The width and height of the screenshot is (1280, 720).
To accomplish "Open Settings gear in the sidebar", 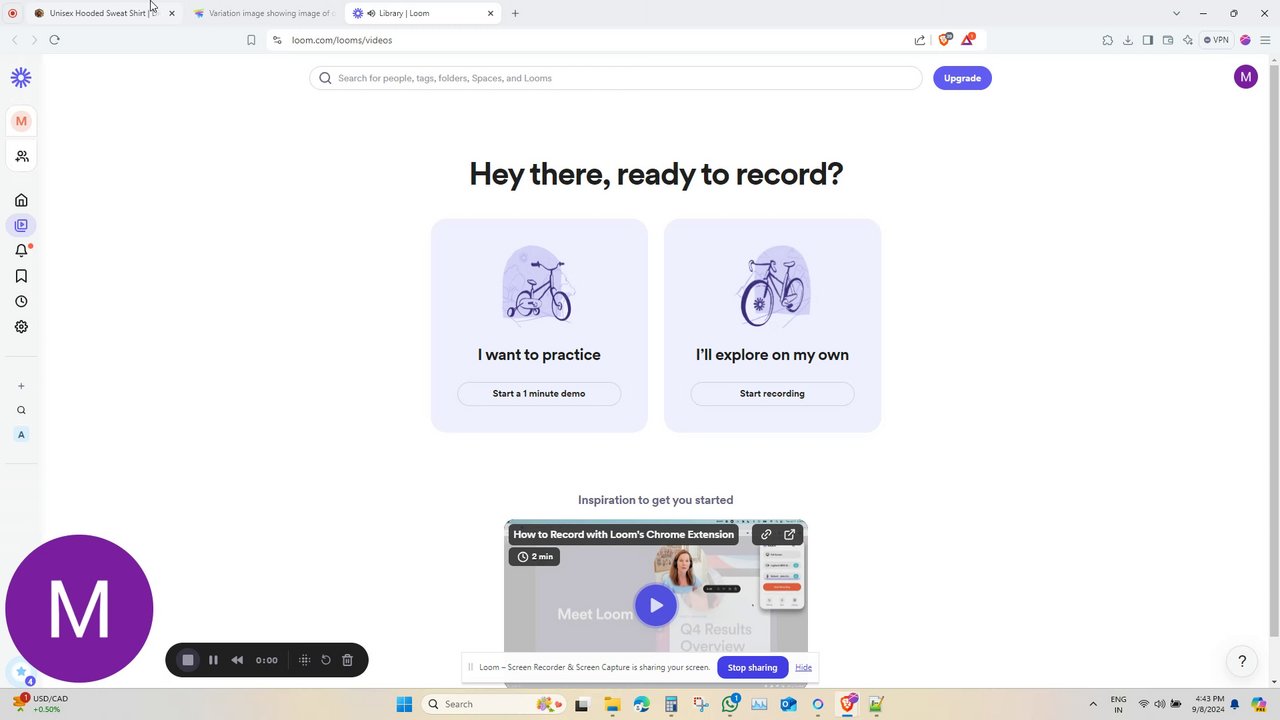I will [21, 327].
